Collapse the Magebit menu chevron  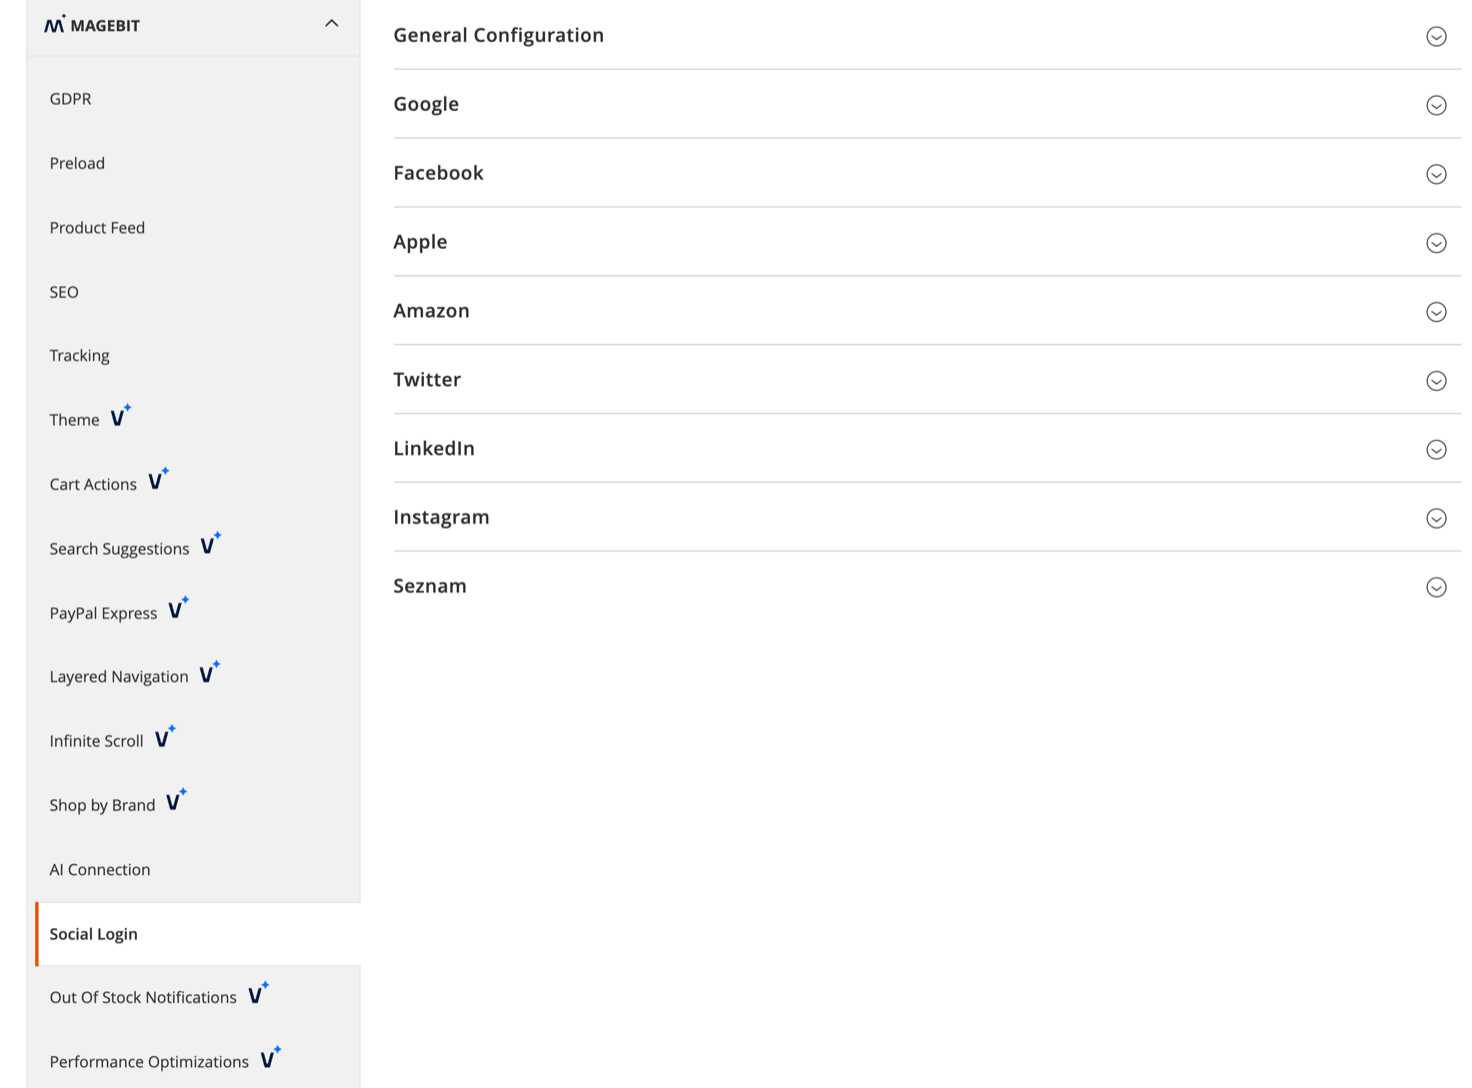coord(332,23)
